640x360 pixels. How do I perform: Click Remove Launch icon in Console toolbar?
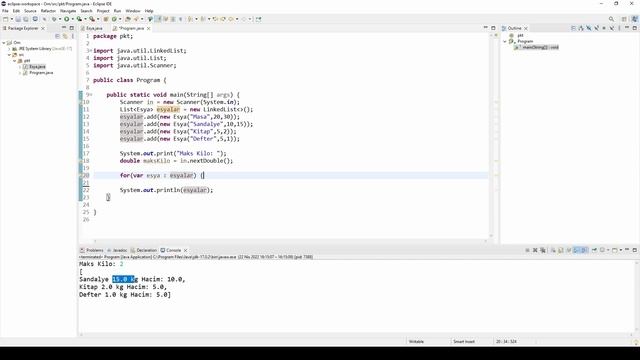[x=535, y=250]
